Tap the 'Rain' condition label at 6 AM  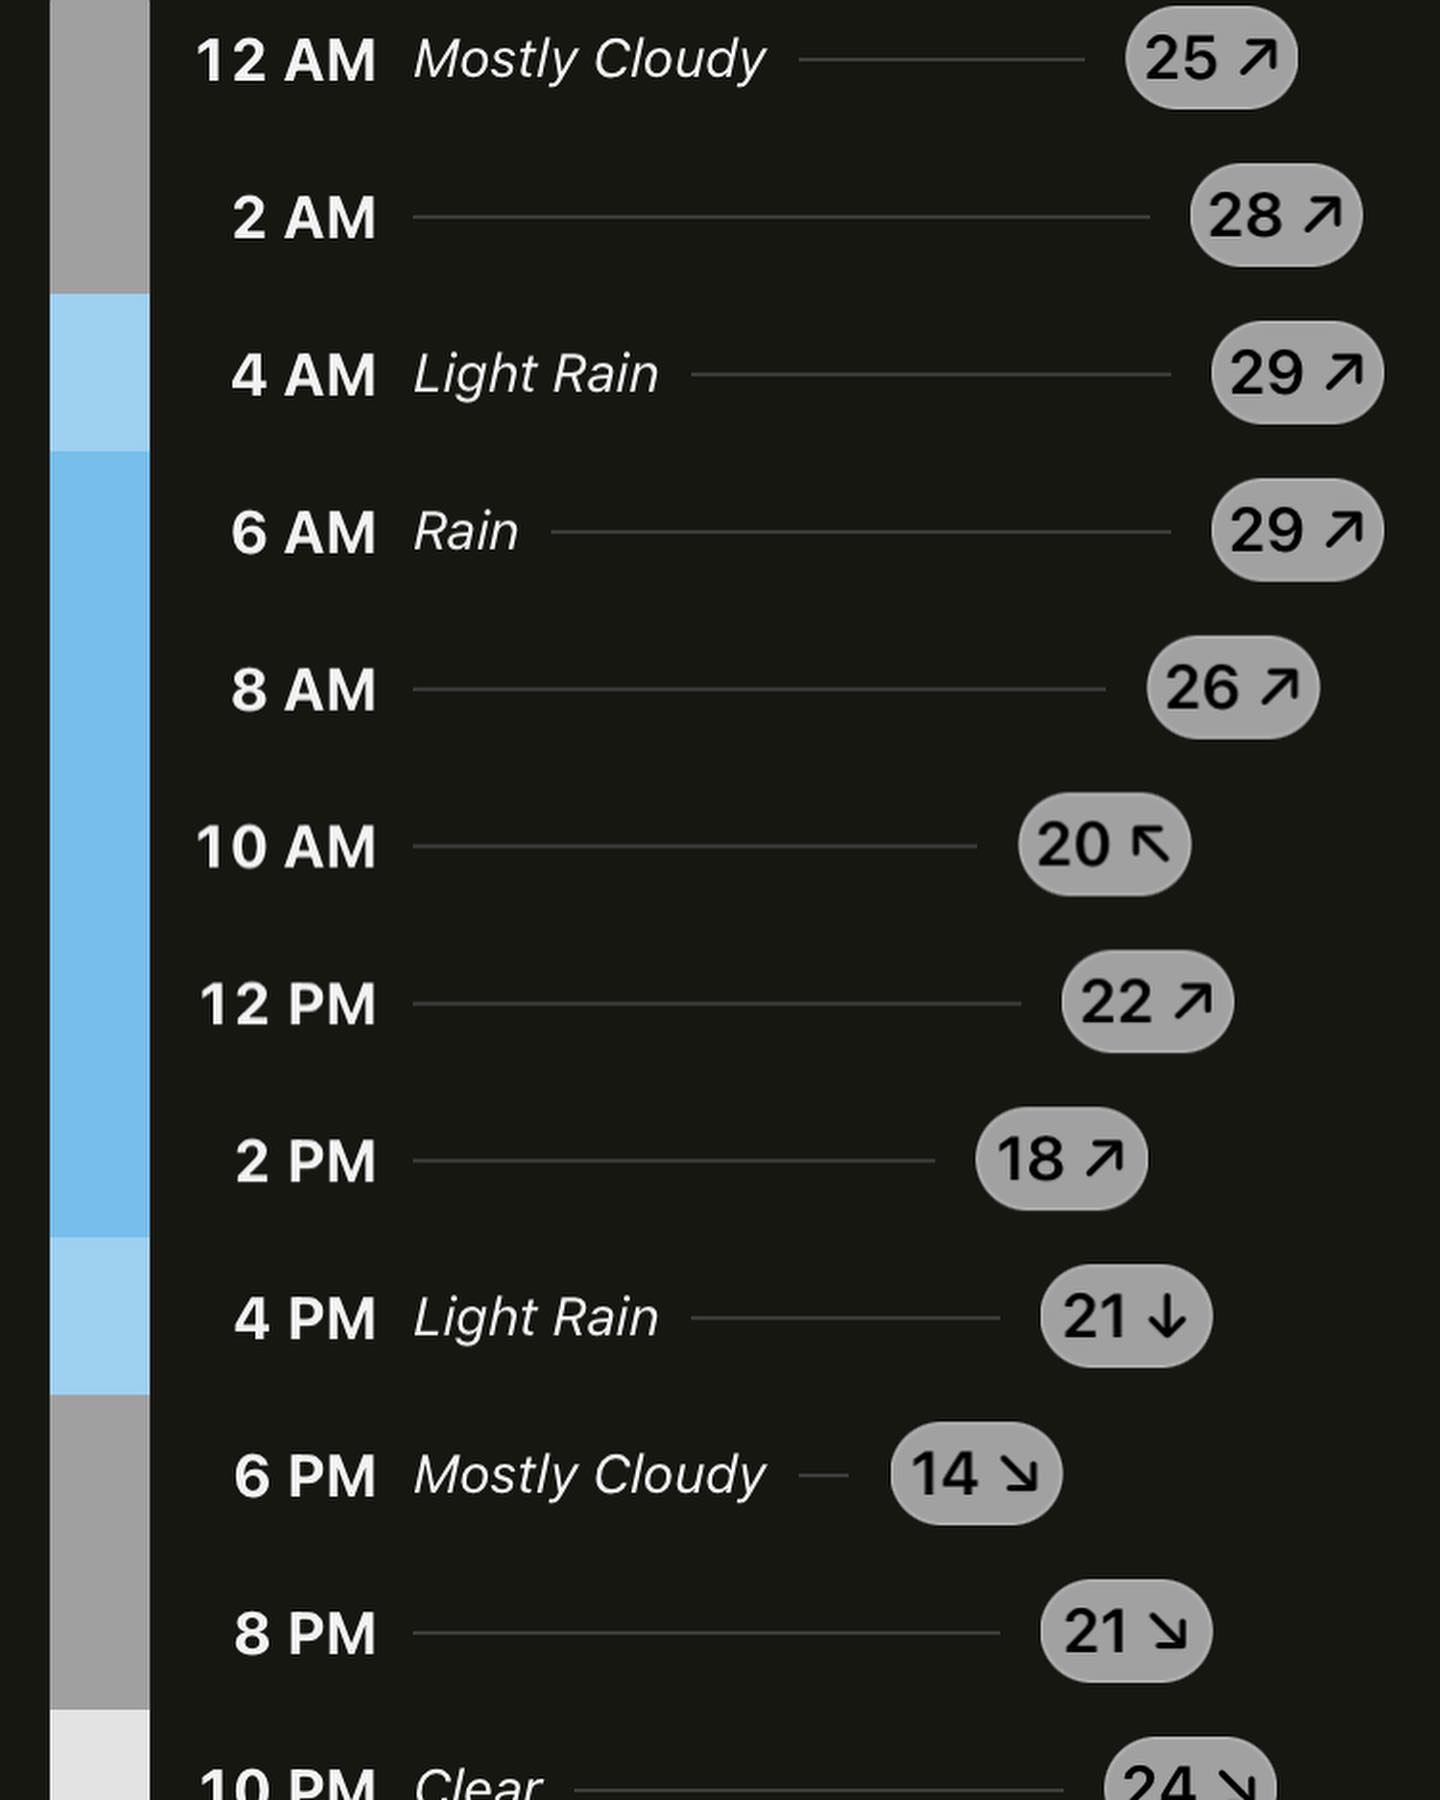[x=466, y=532]
